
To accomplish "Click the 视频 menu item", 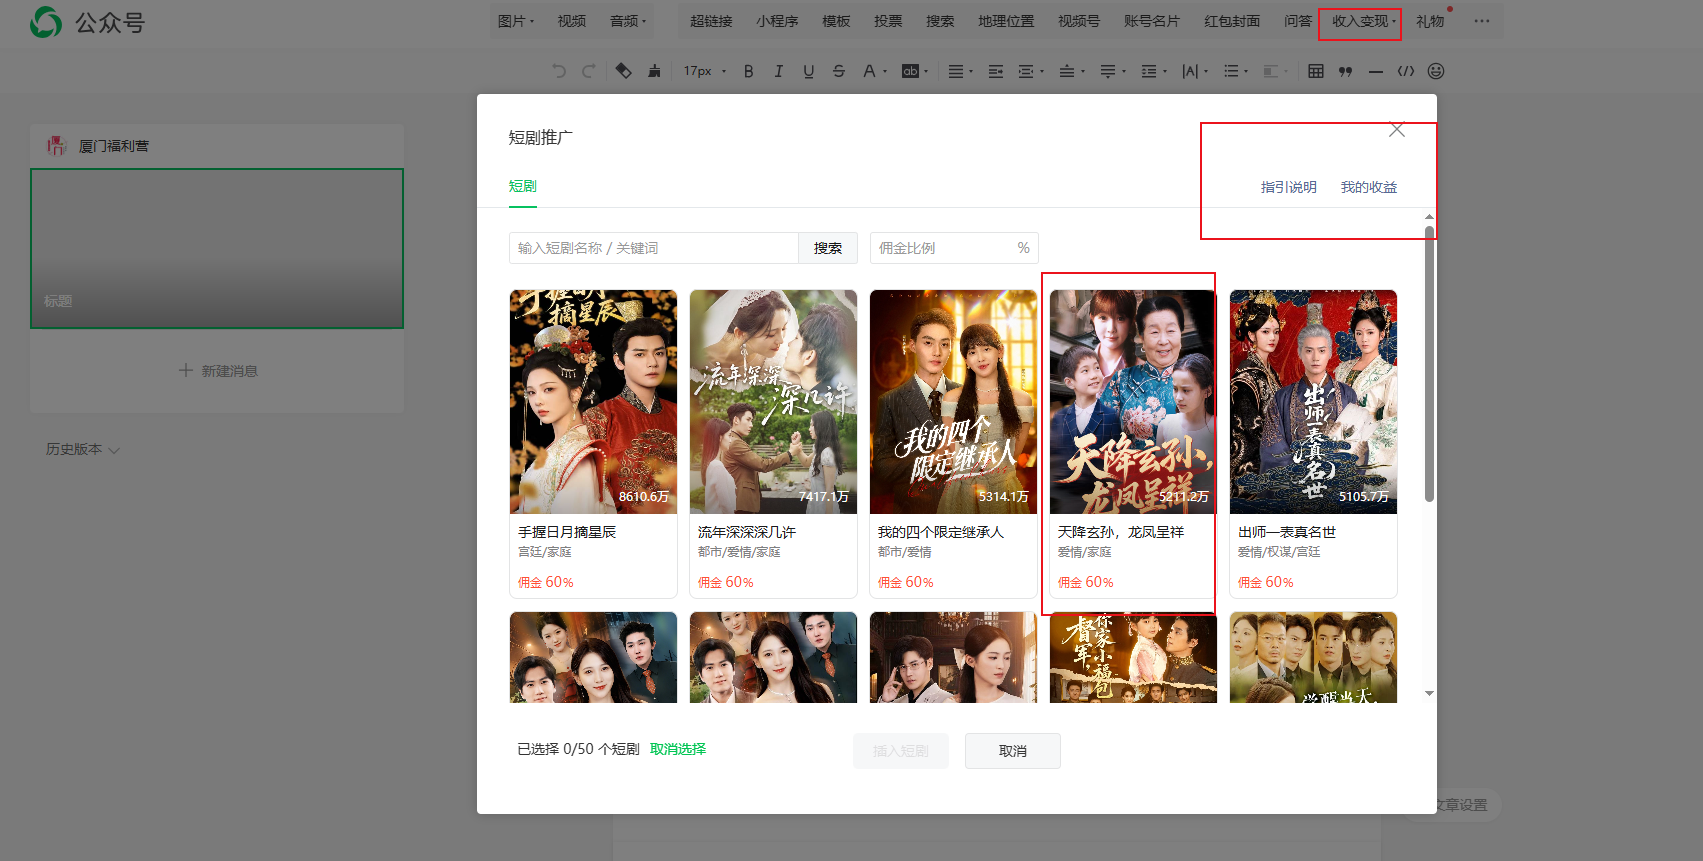I will [x=572, y=21].
